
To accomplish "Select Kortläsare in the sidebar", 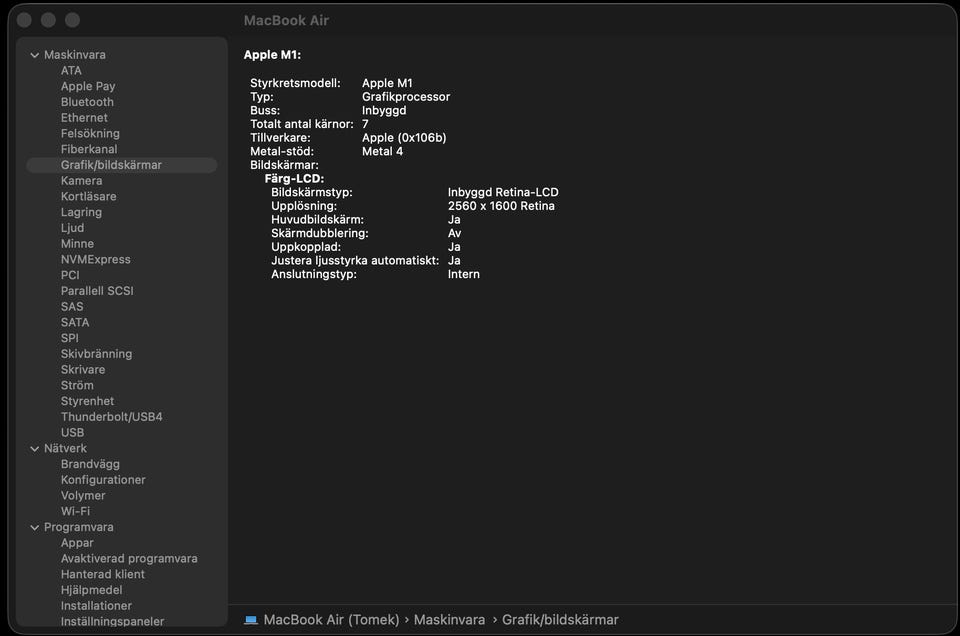I will point(88,196).
